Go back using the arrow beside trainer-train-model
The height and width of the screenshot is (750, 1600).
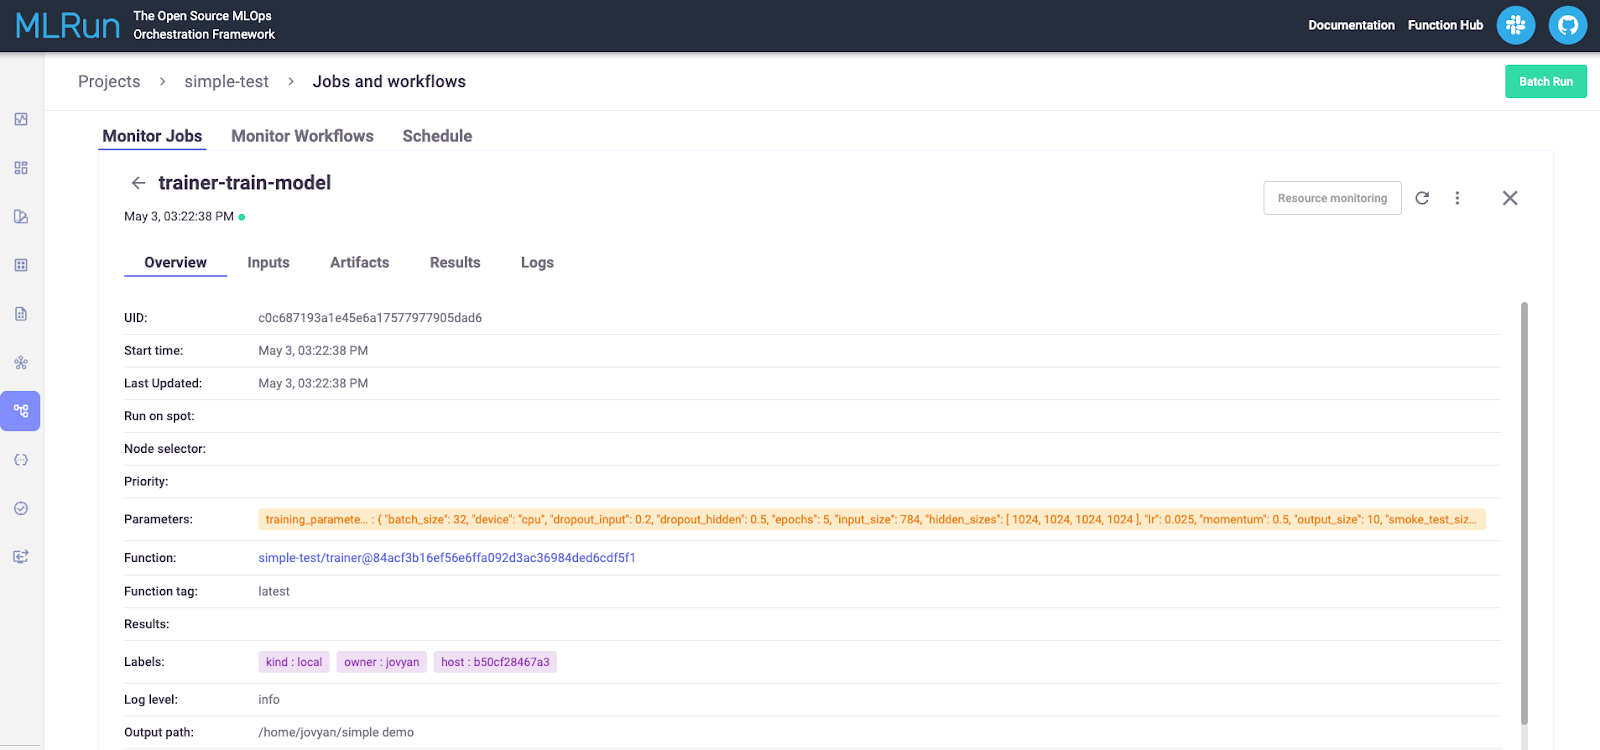[138, 183]
